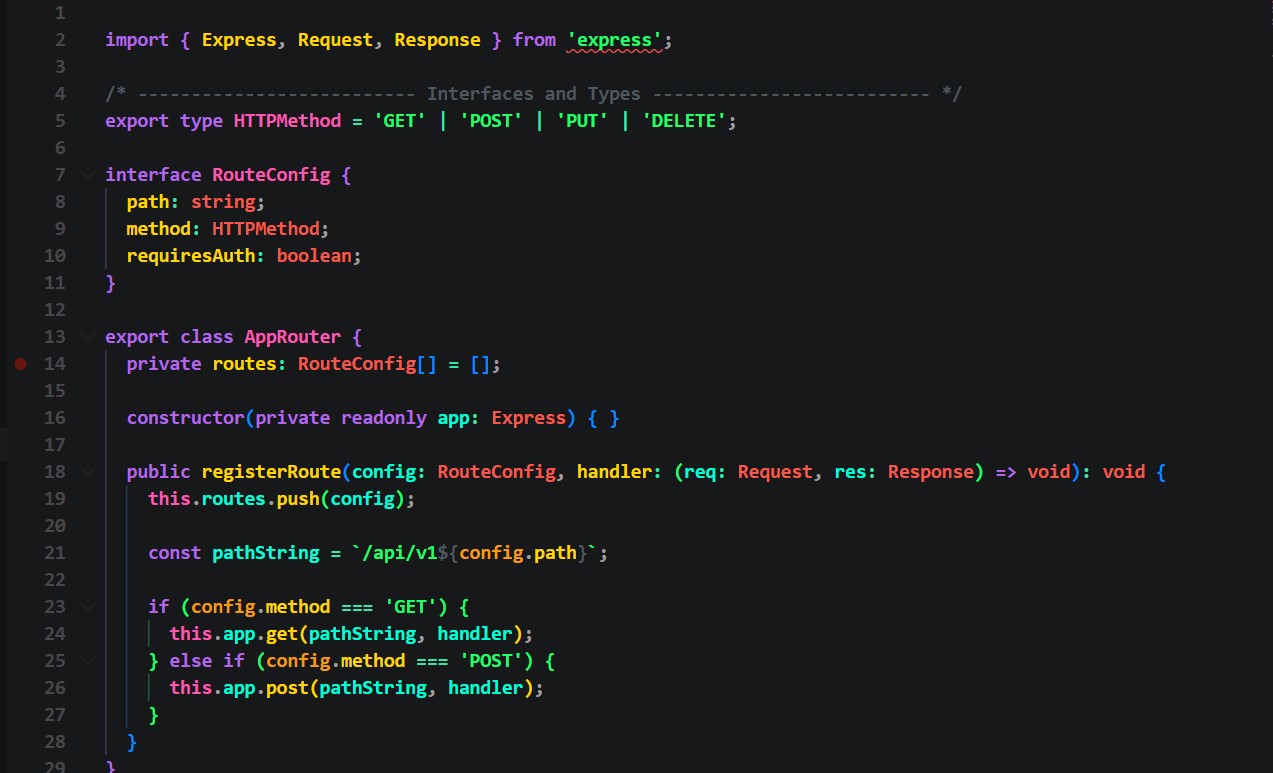
Task: Click the 'path' property in the interface
Action: [147, 202]
